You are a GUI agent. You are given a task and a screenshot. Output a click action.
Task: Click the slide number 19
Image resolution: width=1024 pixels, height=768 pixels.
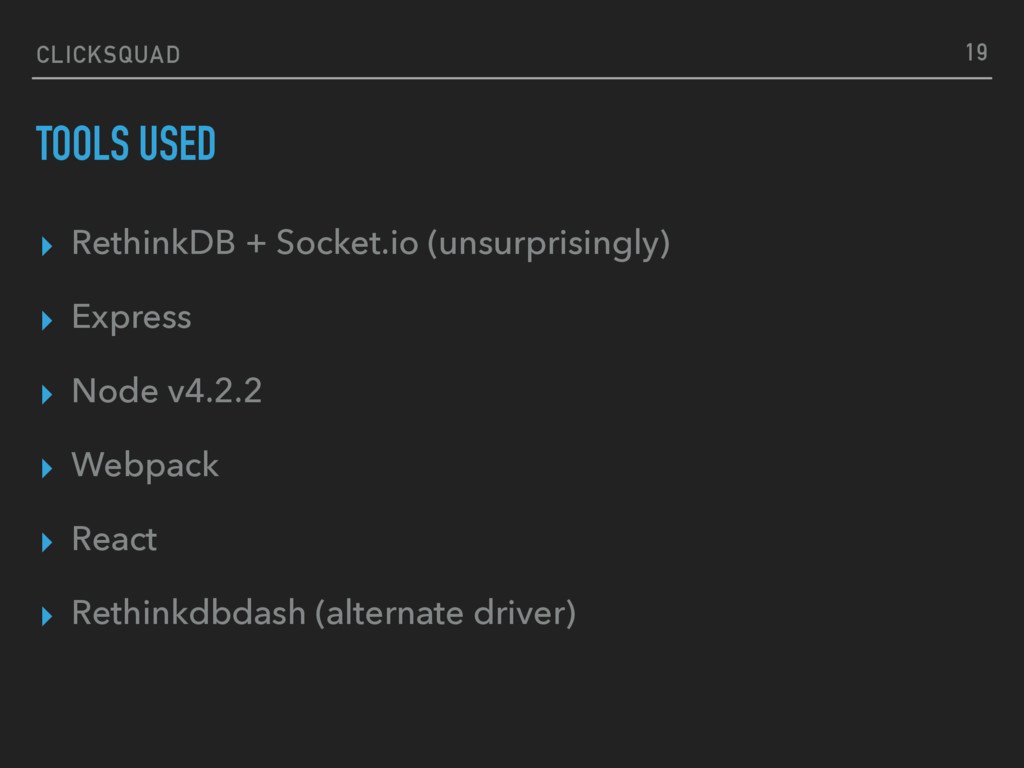tap(976, 53)
